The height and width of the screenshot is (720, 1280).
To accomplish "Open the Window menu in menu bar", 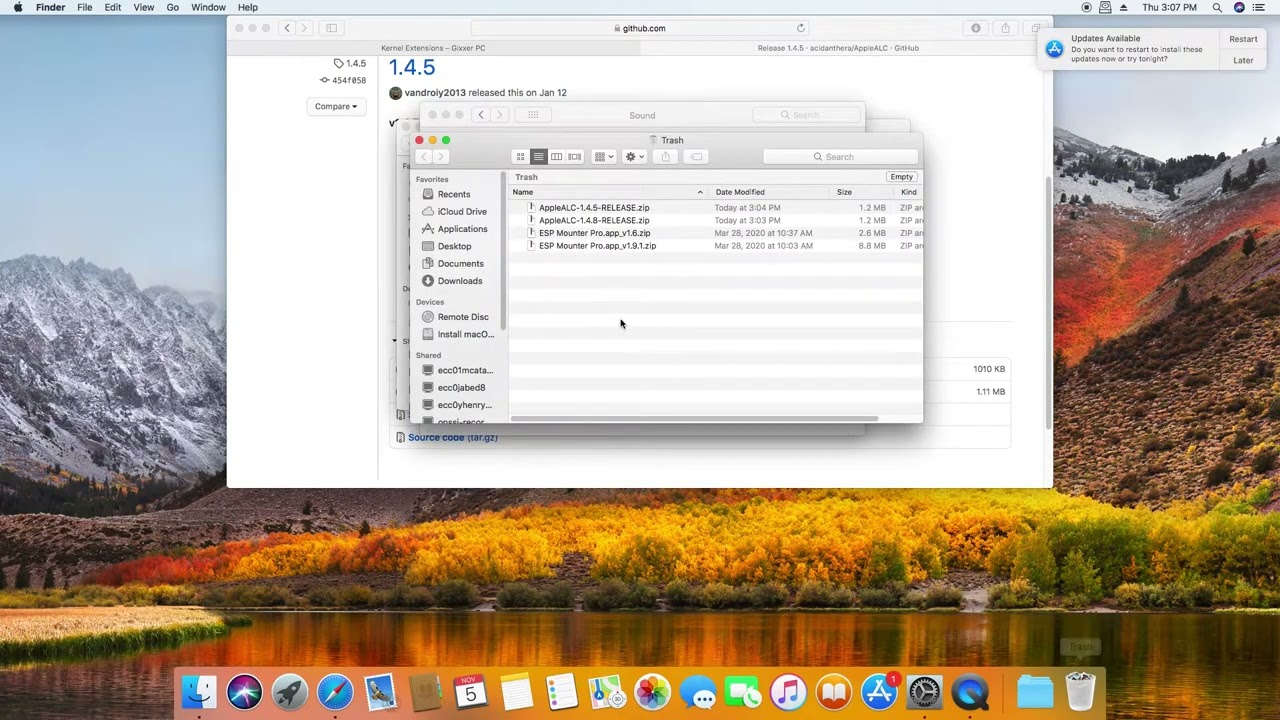I will coord(208,7).
